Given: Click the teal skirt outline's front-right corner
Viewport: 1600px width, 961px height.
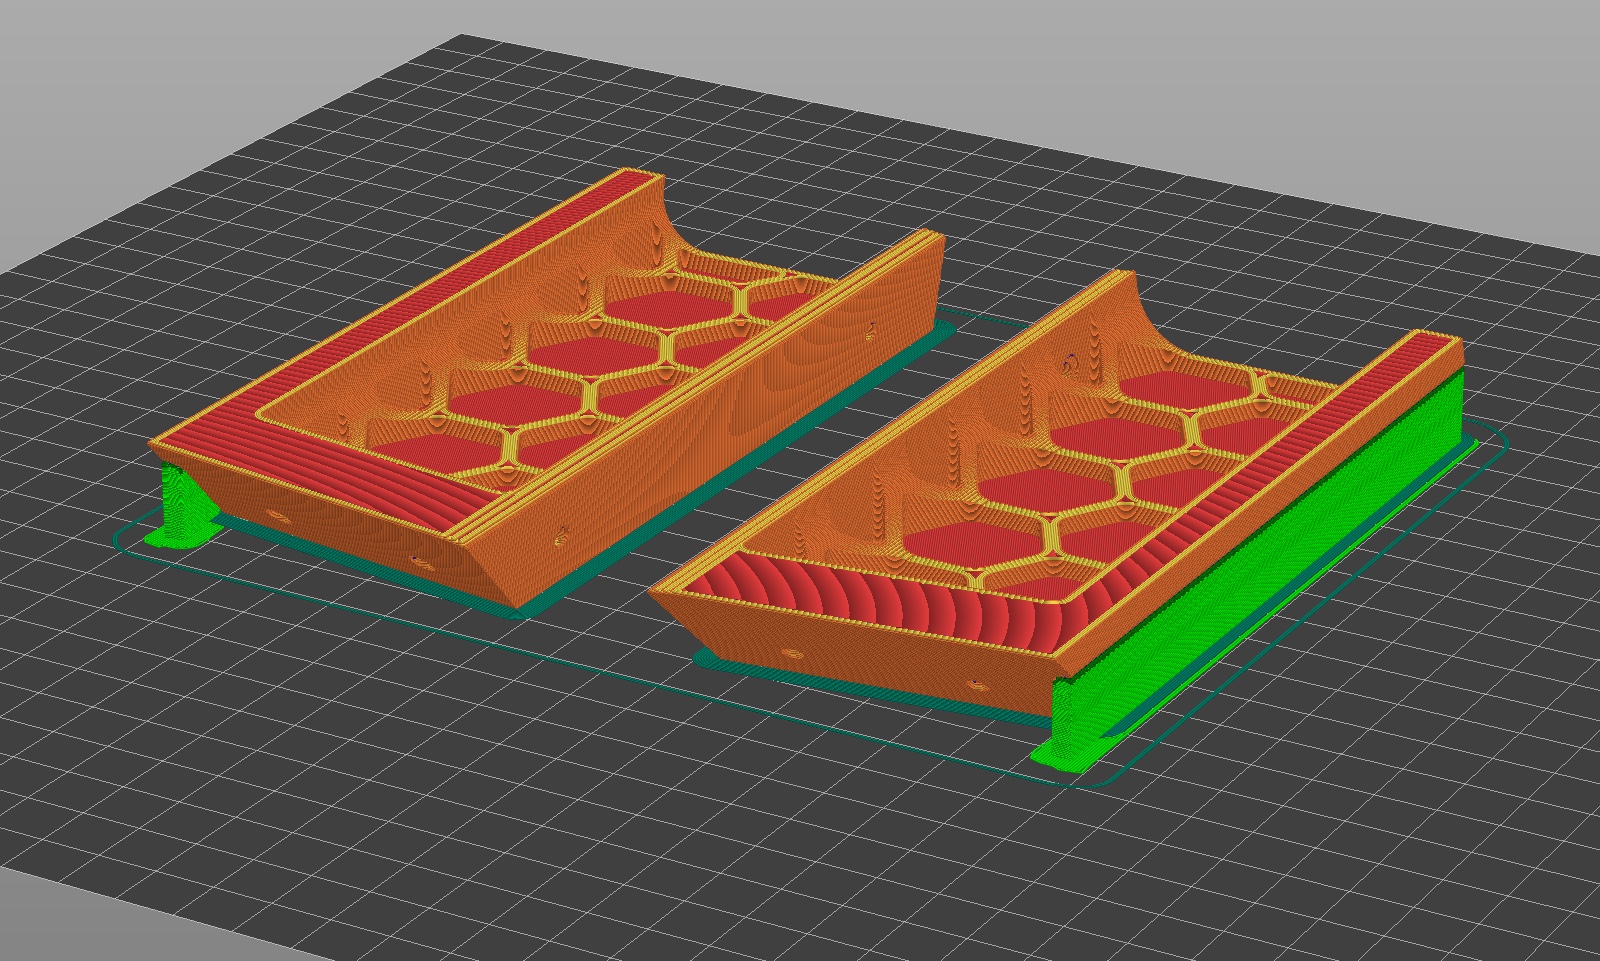Looking at the screenshot, I should (1100, 780).
